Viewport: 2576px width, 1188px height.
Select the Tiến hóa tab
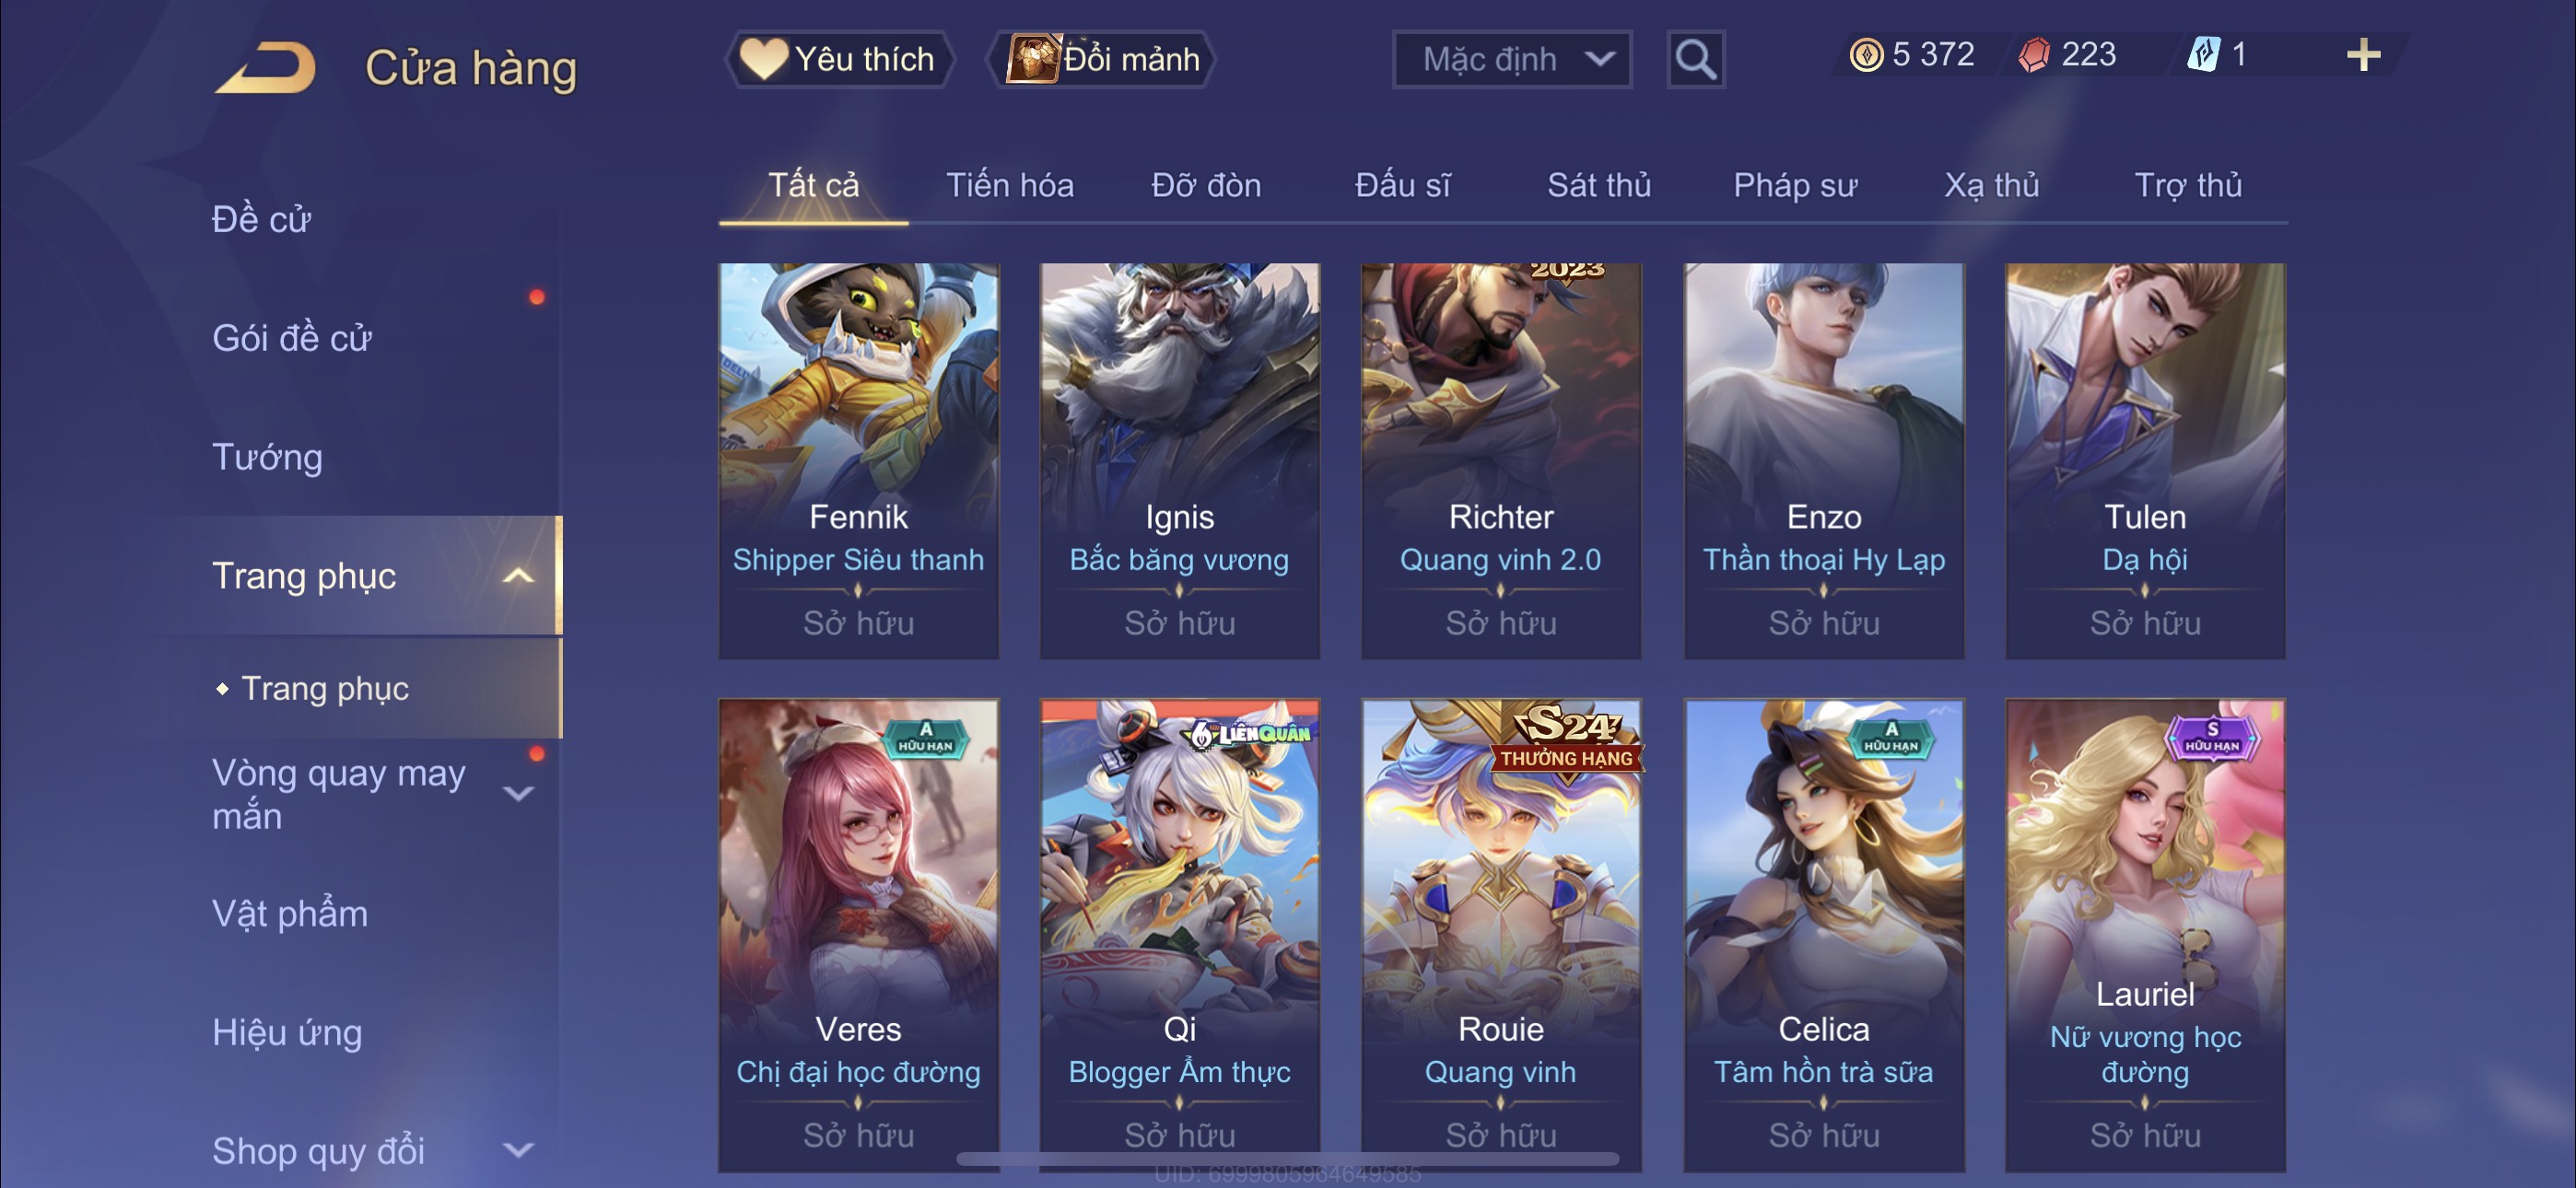pos(1010,185)
